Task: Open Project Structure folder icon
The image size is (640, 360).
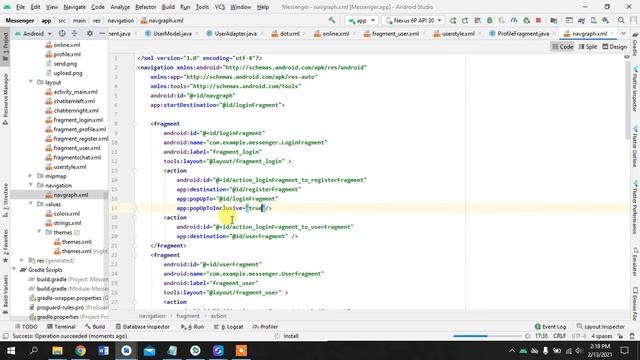Action: [x=553, y=20]
